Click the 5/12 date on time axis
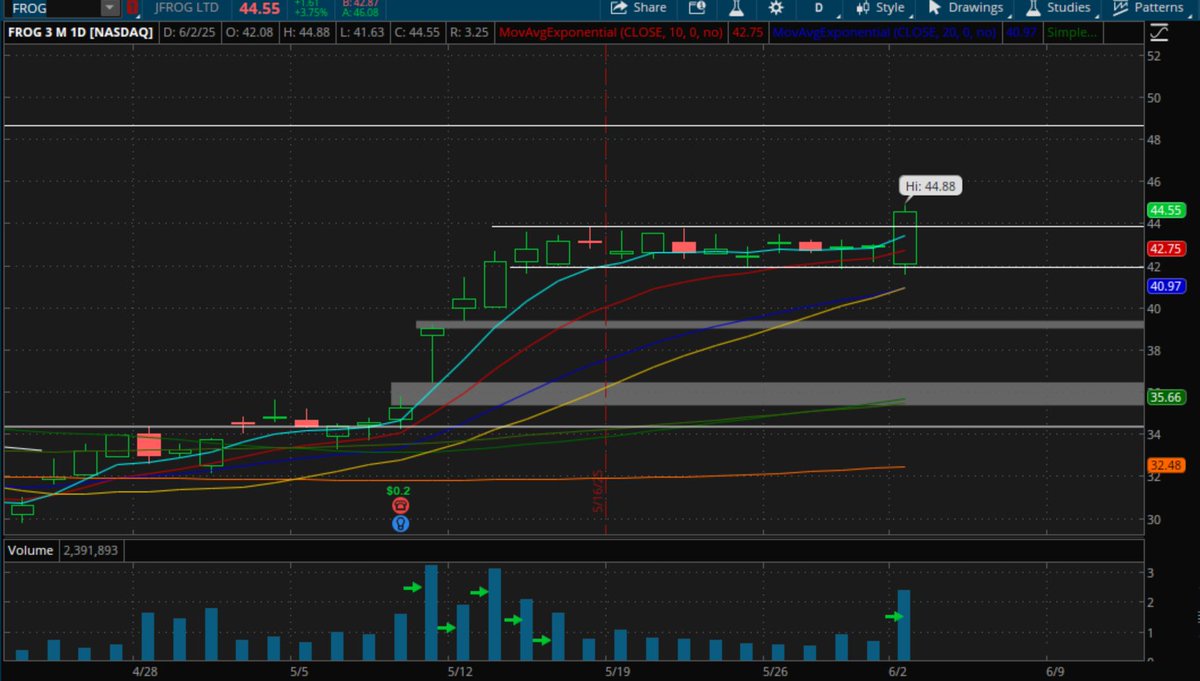 (x=459, y=672)
